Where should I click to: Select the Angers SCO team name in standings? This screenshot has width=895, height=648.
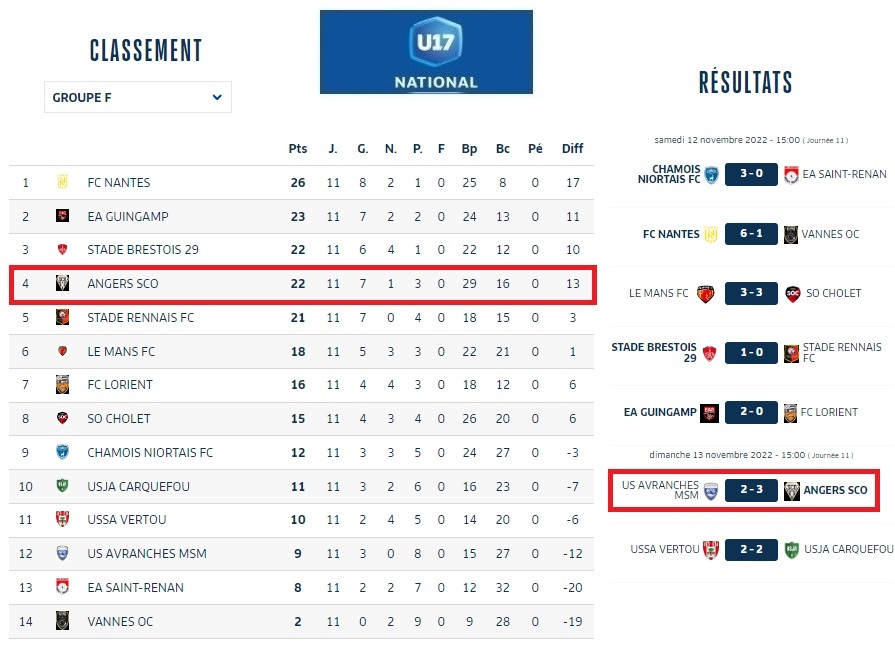(x=123, y=284)
